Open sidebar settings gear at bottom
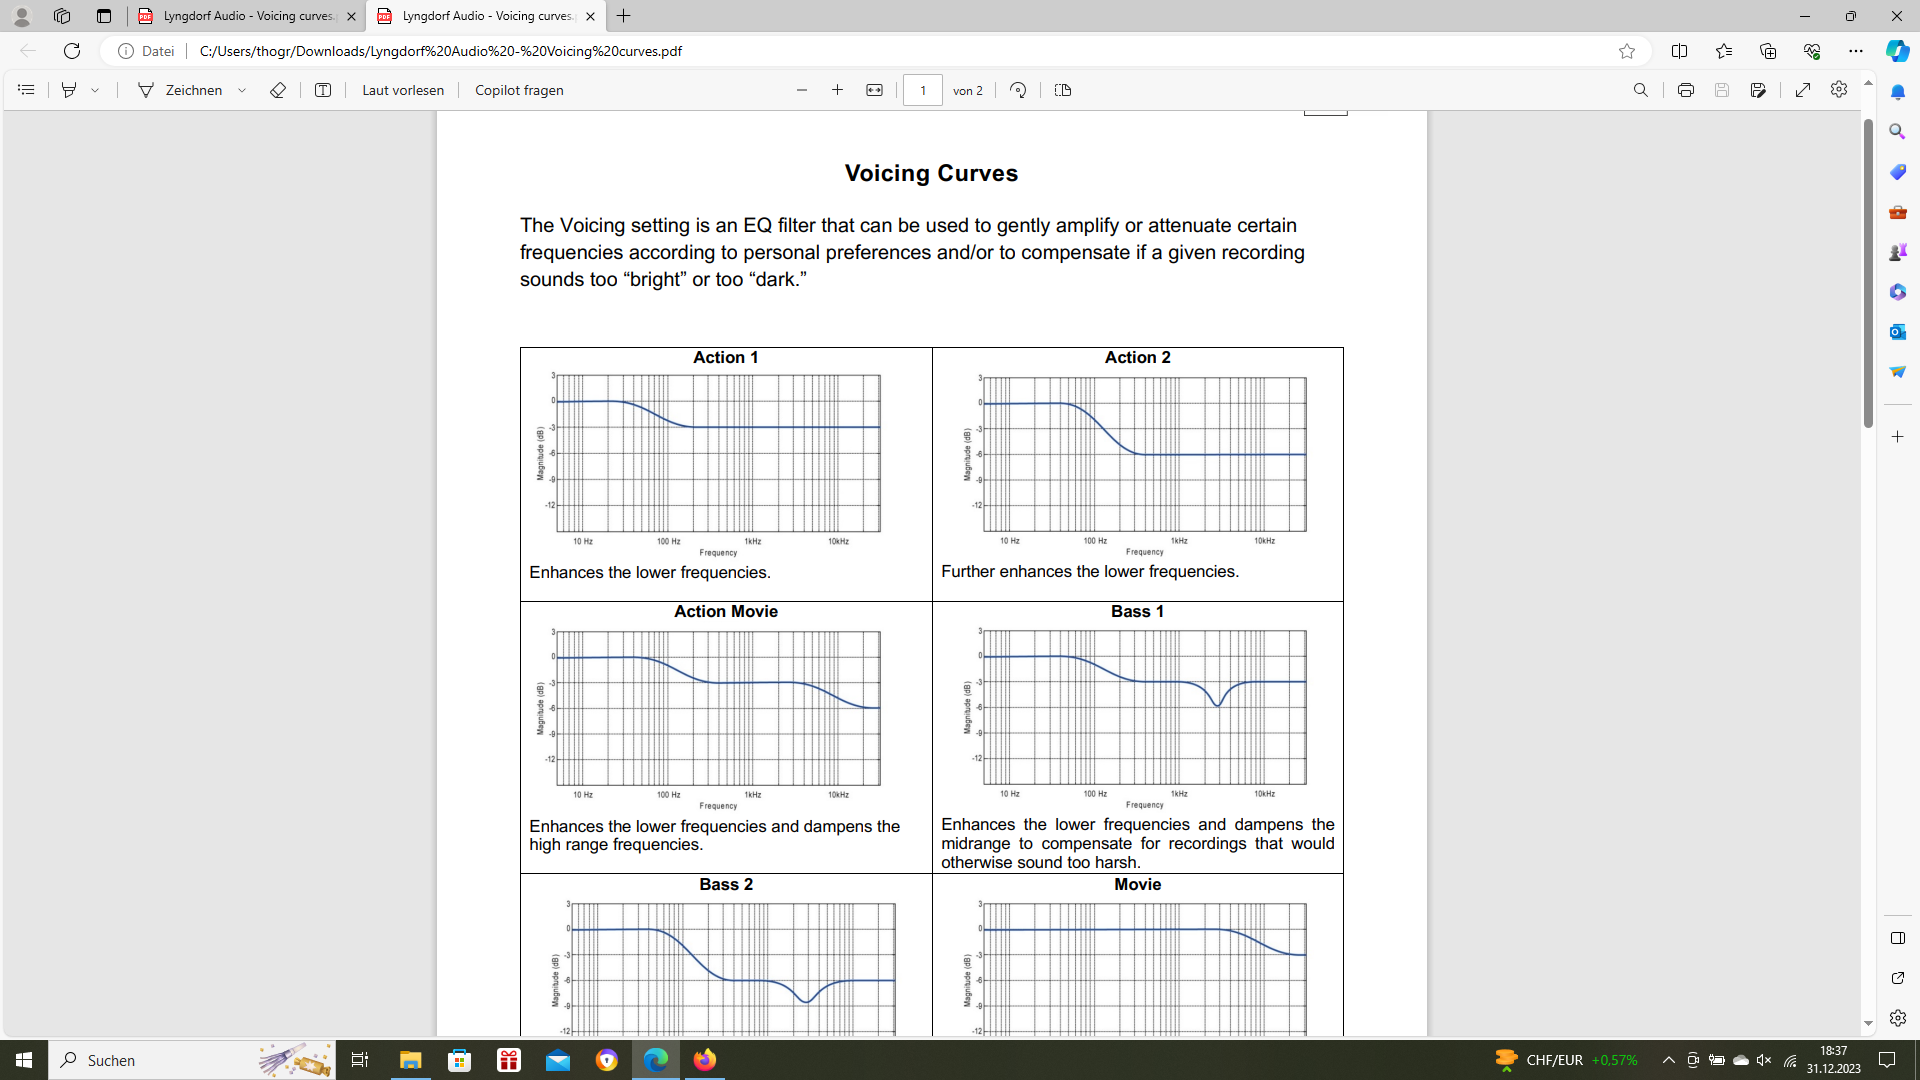The image size is (1920, 1080). coord(1897,1018)
